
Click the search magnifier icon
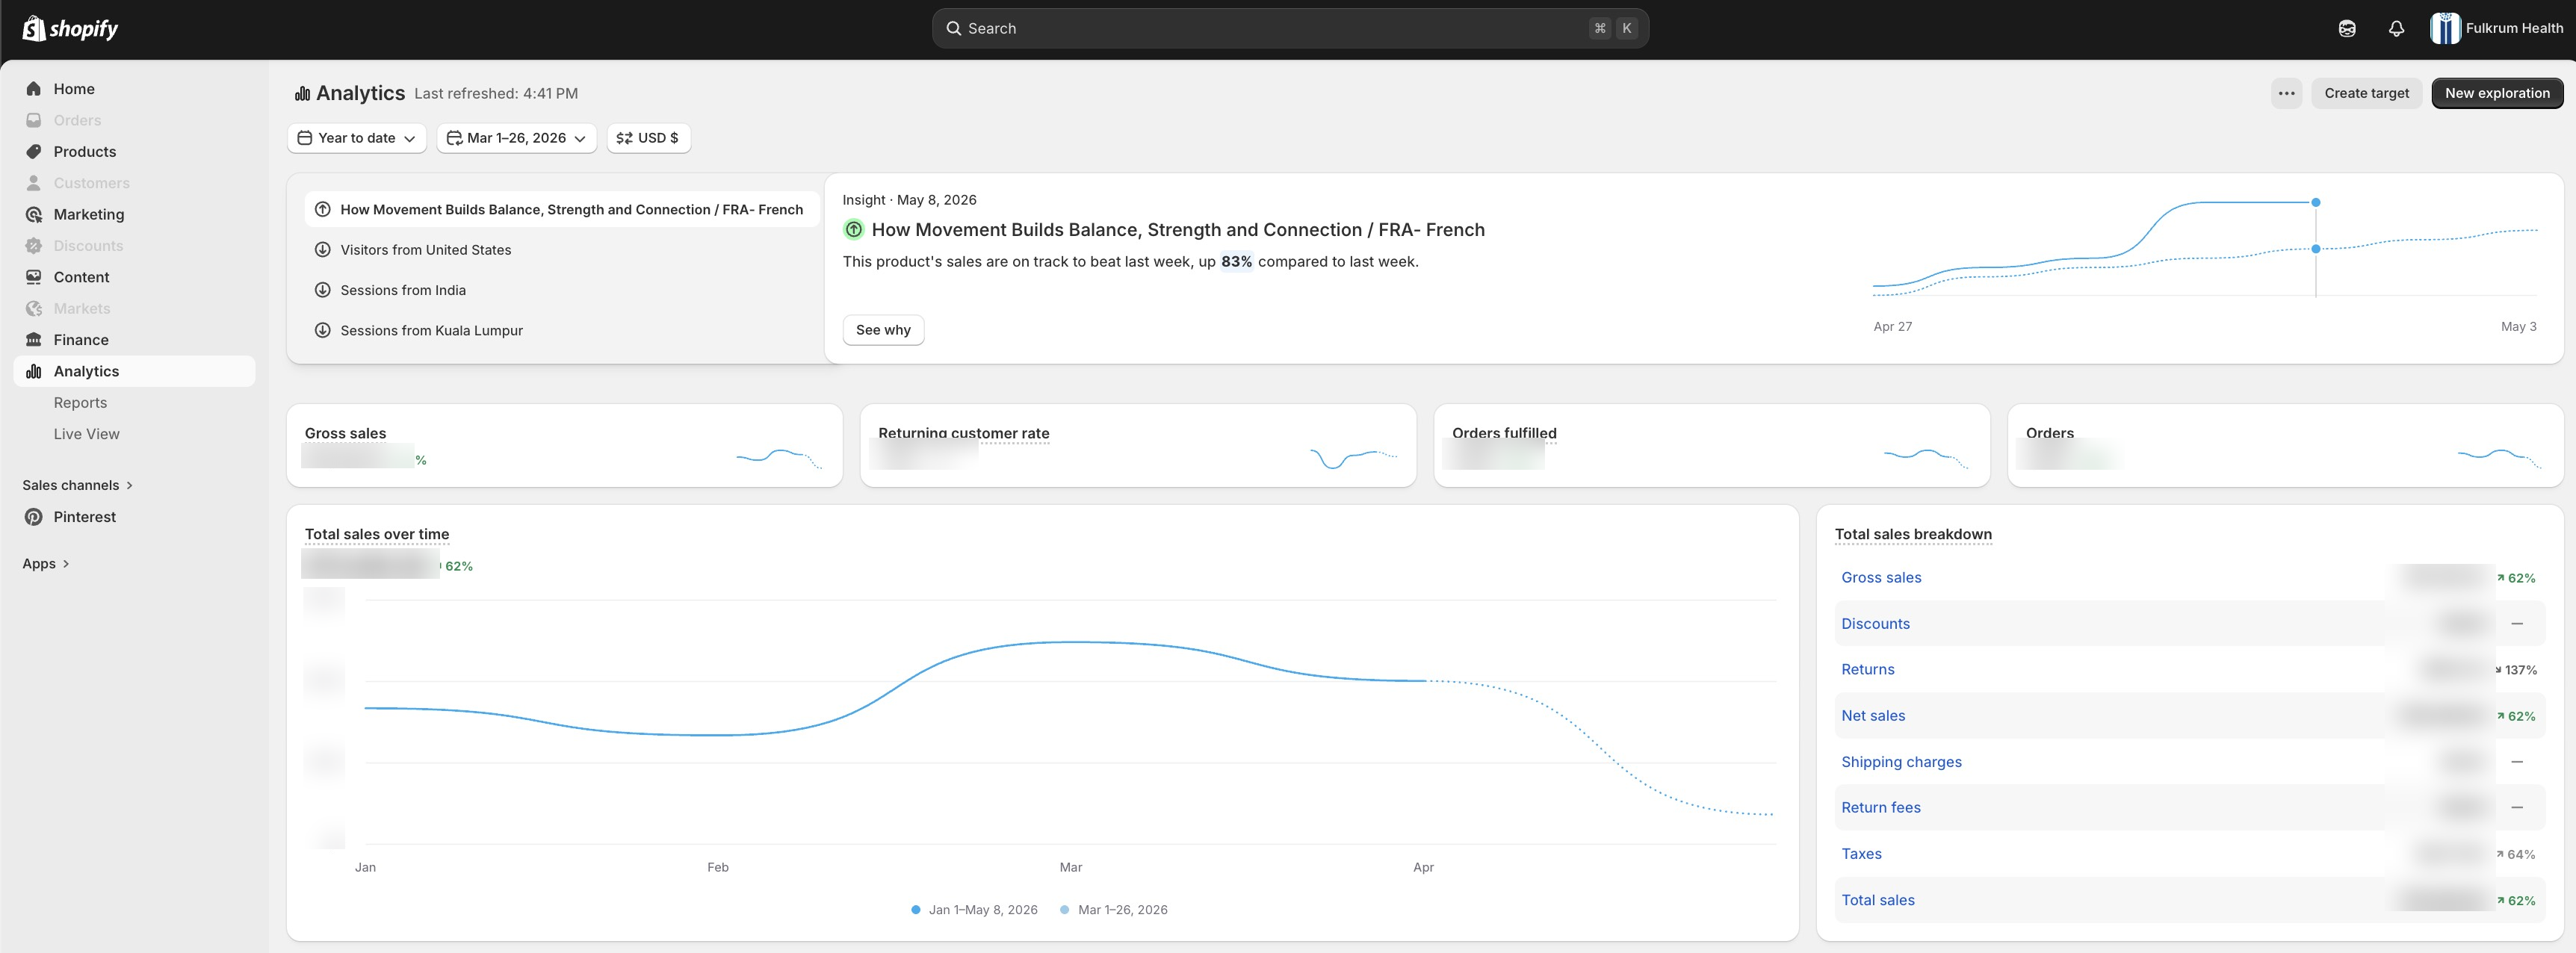point(953,29)
